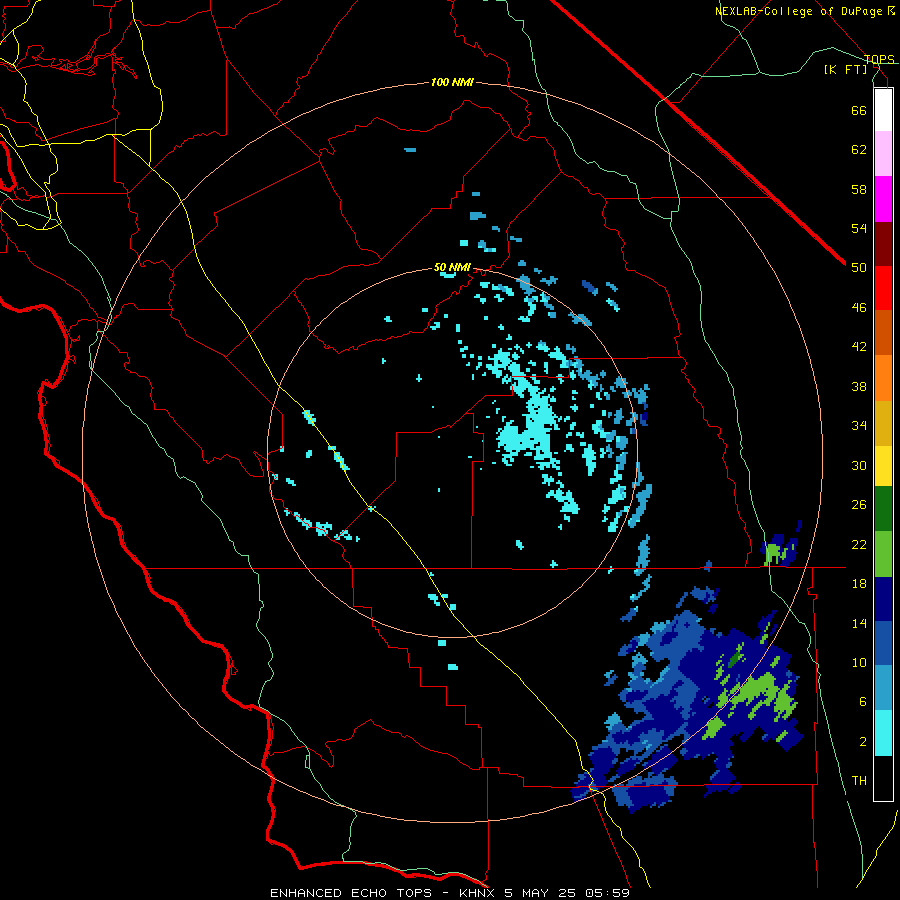Select legend value '58'
Image resolution: width=900 pixels, height=900 pixels.
[859, 189]
